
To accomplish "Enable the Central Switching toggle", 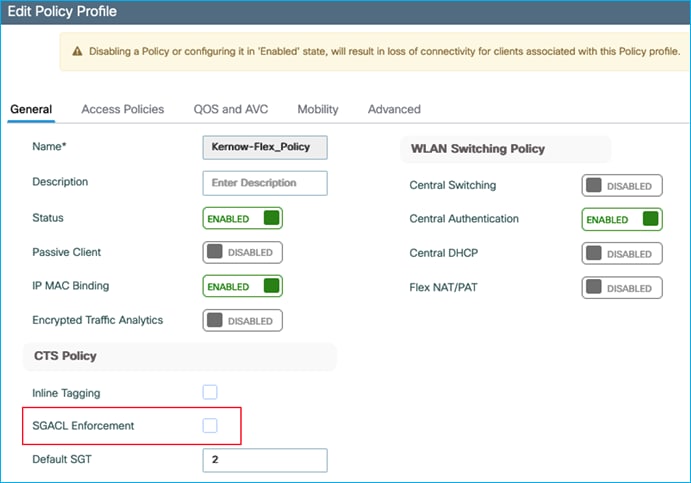I will pyautogui.click(x=622, y=186).
